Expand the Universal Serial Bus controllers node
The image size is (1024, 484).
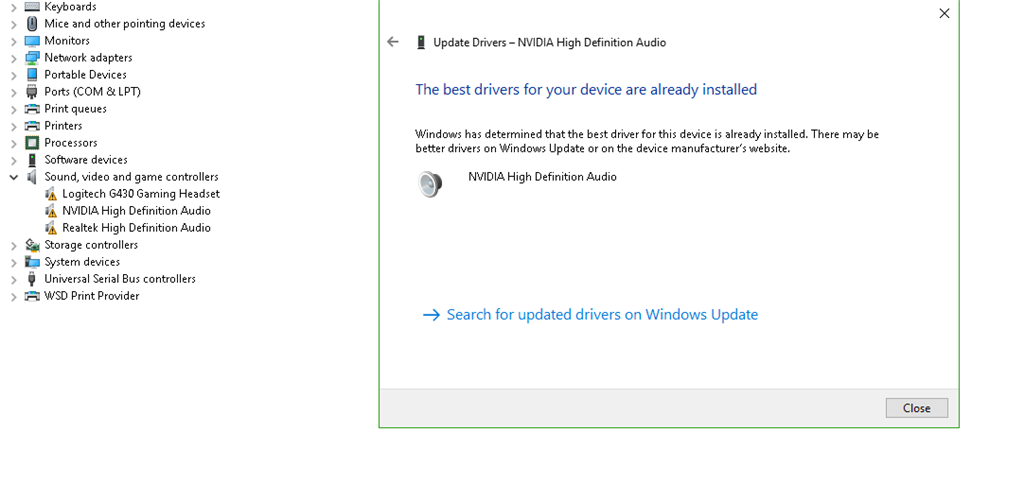tap(14, 280)
